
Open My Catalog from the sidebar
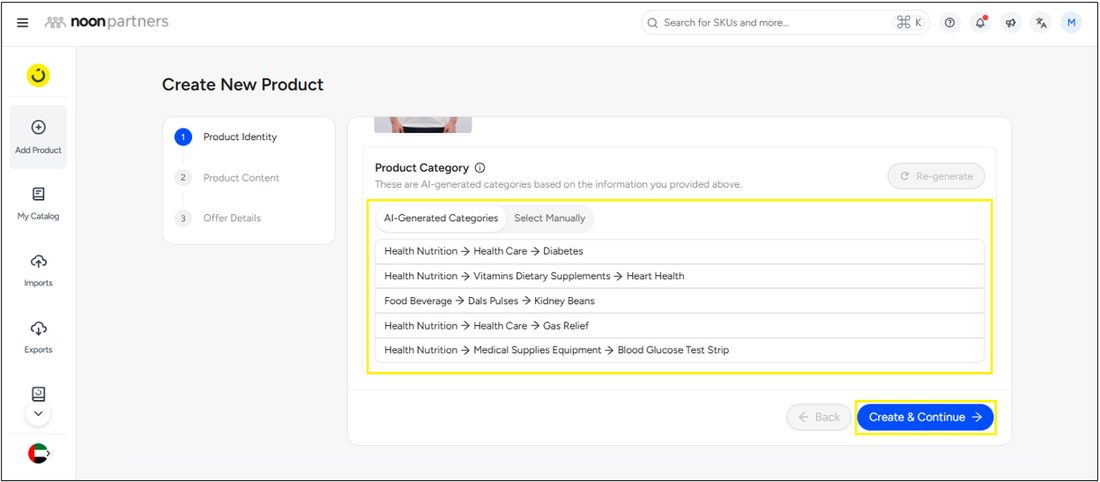pyautogui.click(x=39, y=203)
